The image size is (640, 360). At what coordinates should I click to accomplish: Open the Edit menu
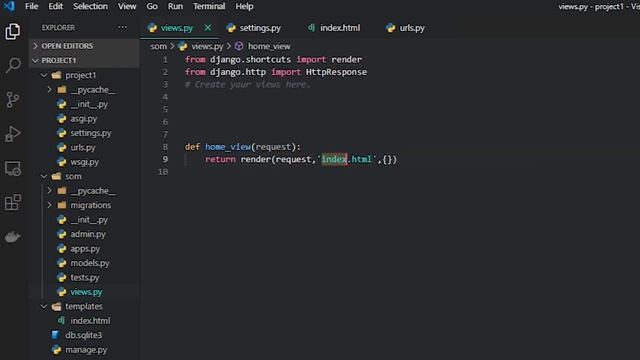[x=56, y=6]
